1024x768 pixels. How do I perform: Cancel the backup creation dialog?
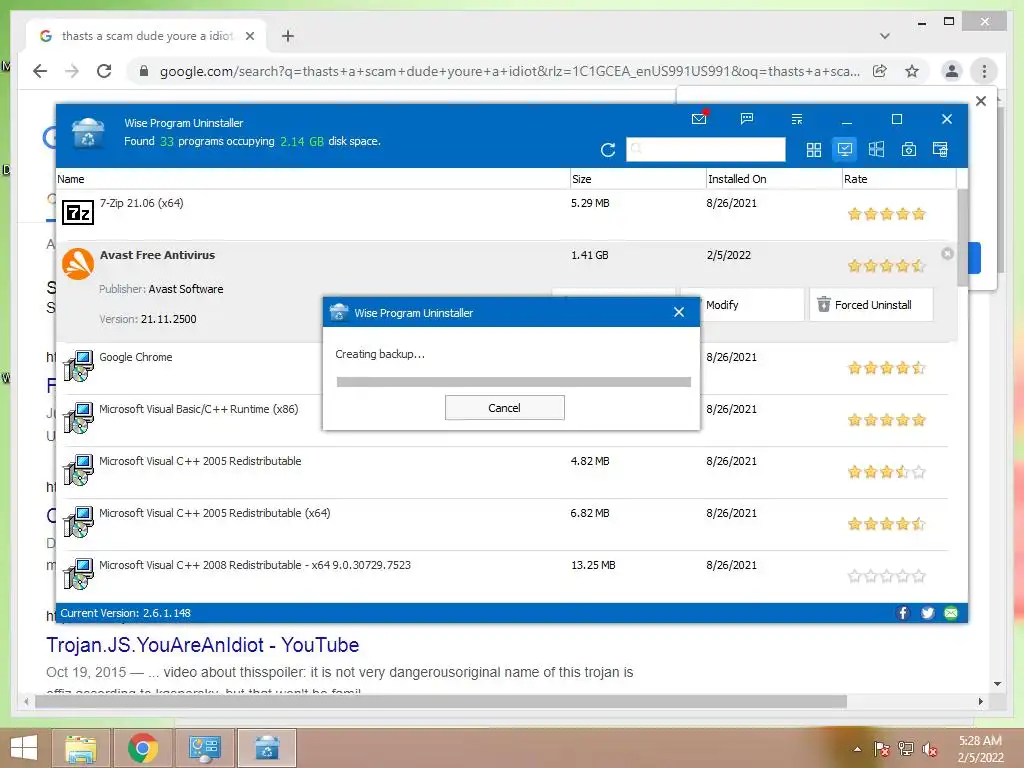pyautogui.click(x=505, y=408)
